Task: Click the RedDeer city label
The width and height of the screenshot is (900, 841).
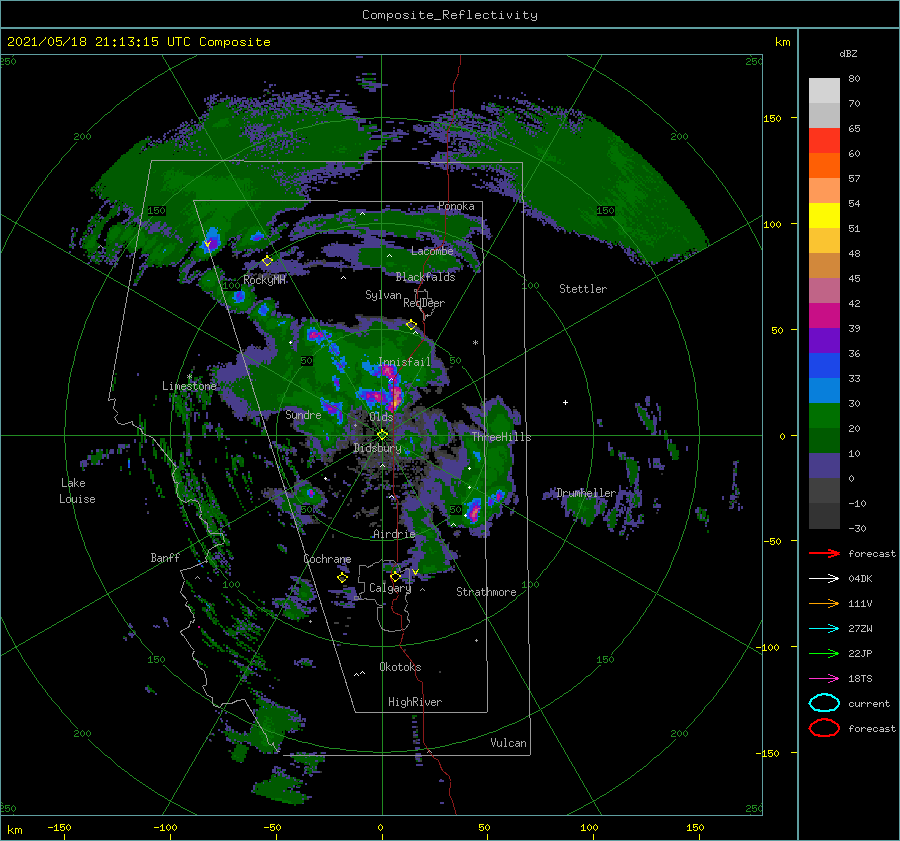Action: point(424,303)
